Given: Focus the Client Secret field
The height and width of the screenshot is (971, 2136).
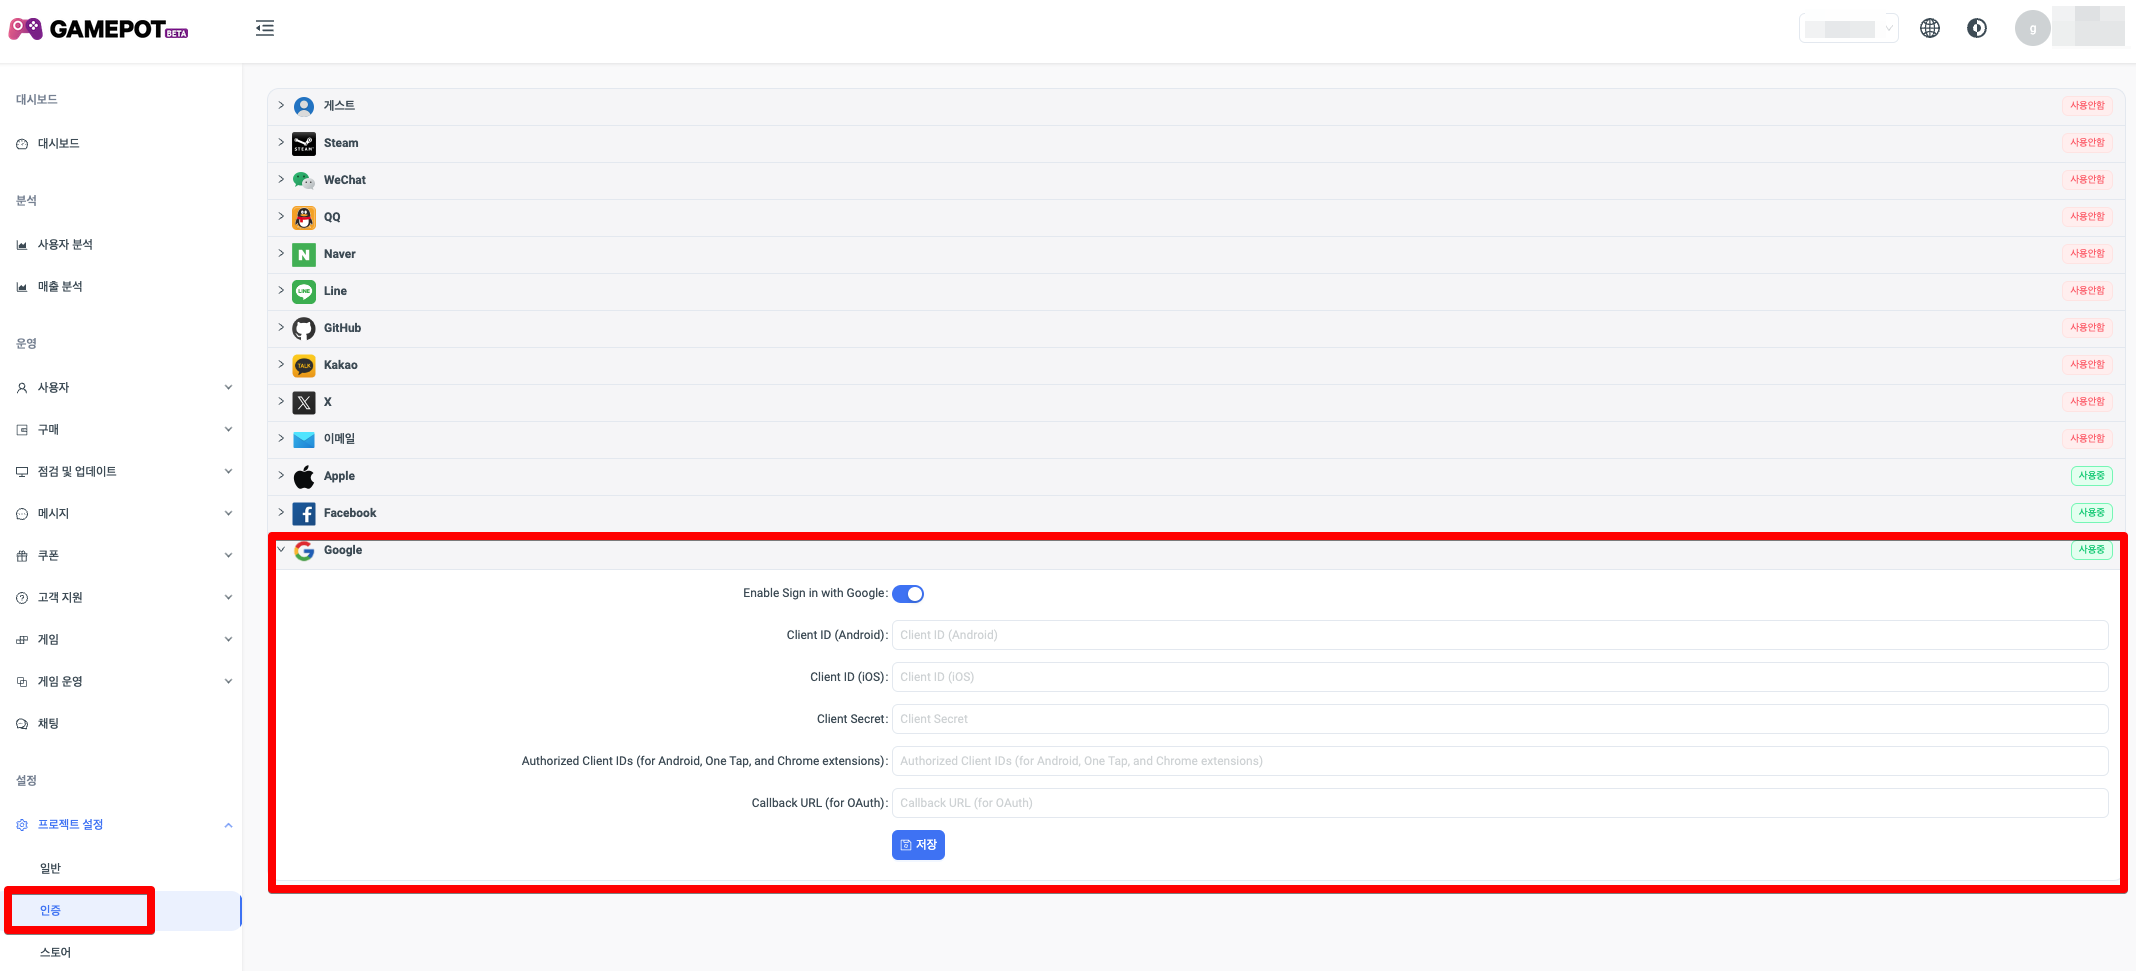Looking at the screenshot, I should 1500,719.
